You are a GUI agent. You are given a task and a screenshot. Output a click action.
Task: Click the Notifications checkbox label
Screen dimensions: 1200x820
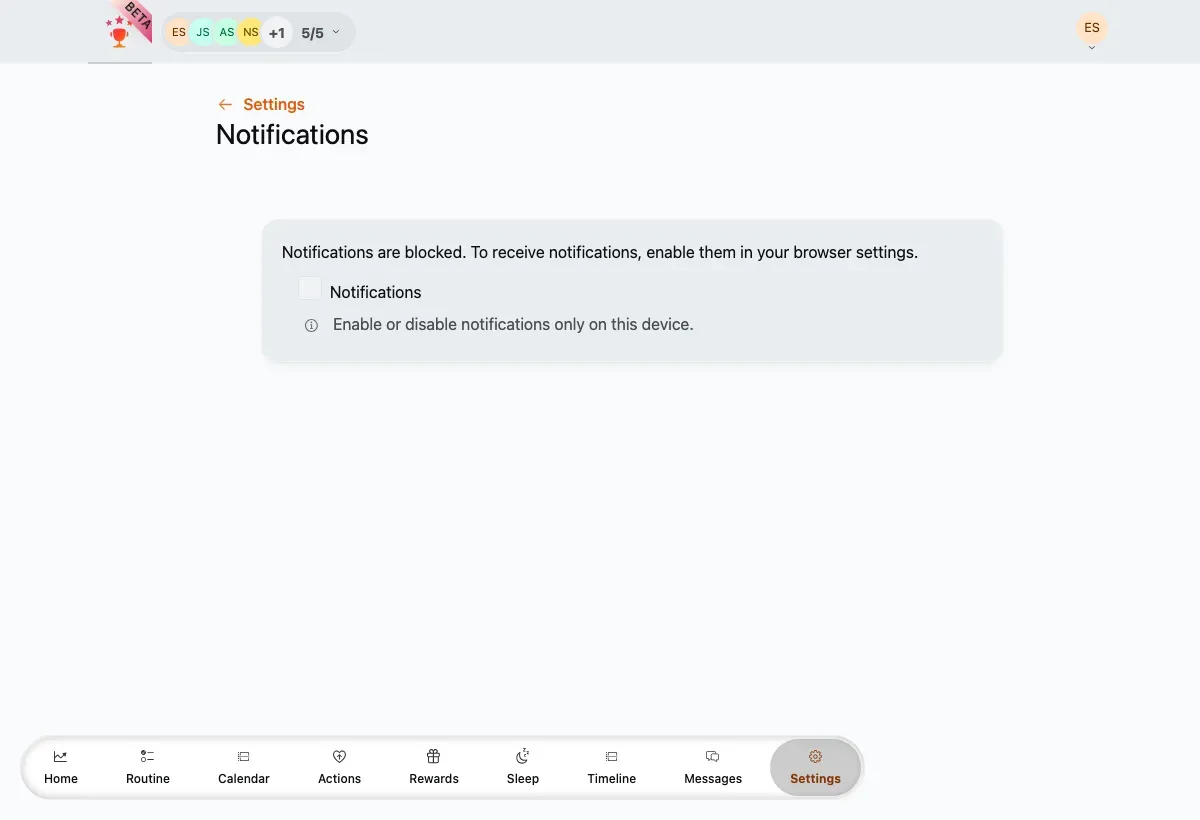[375, 292]
